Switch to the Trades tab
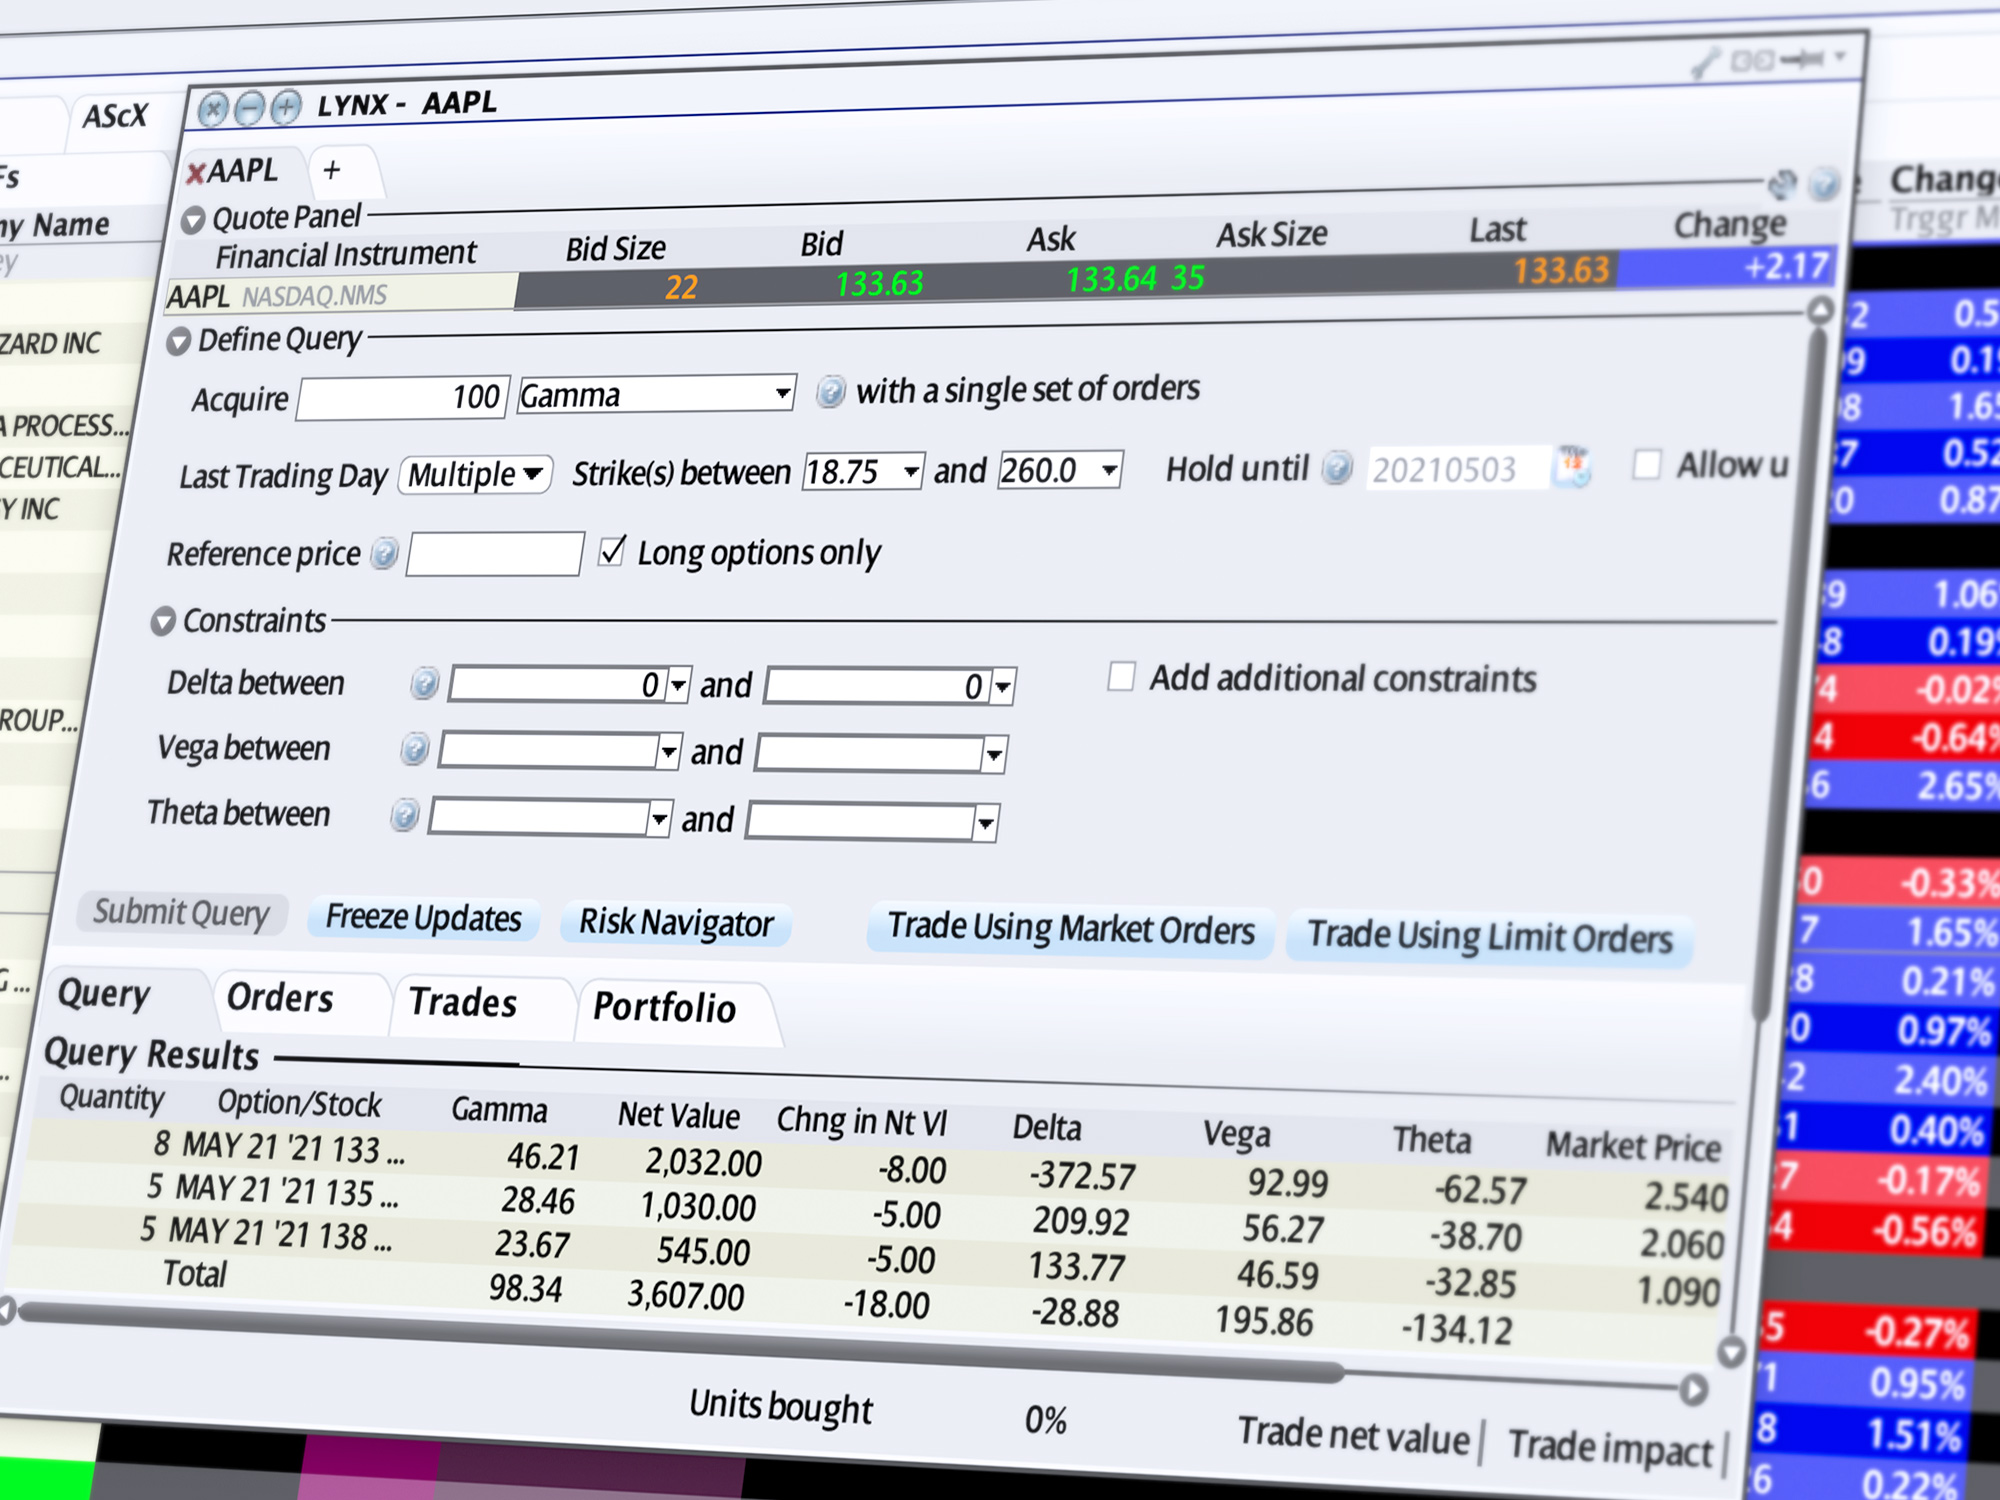The width and height of the screenshot is (2000, 1500). coord(463,1004)
